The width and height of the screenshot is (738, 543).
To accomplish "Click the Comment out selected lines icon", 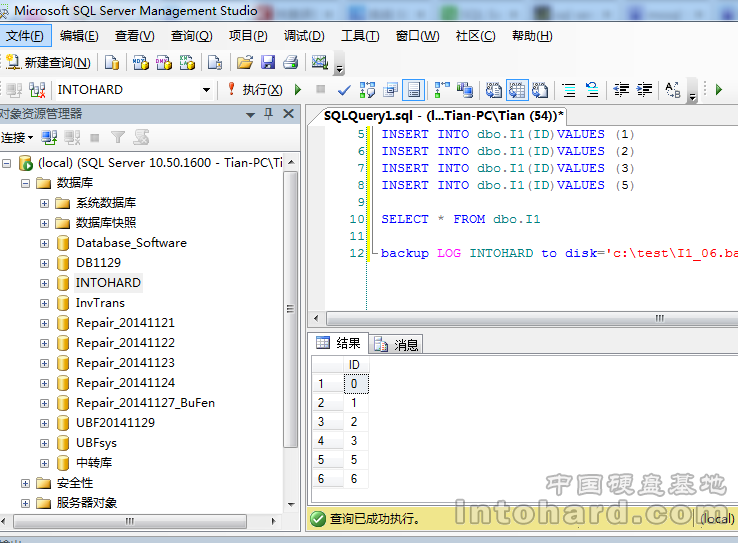I will click(568, 89).
